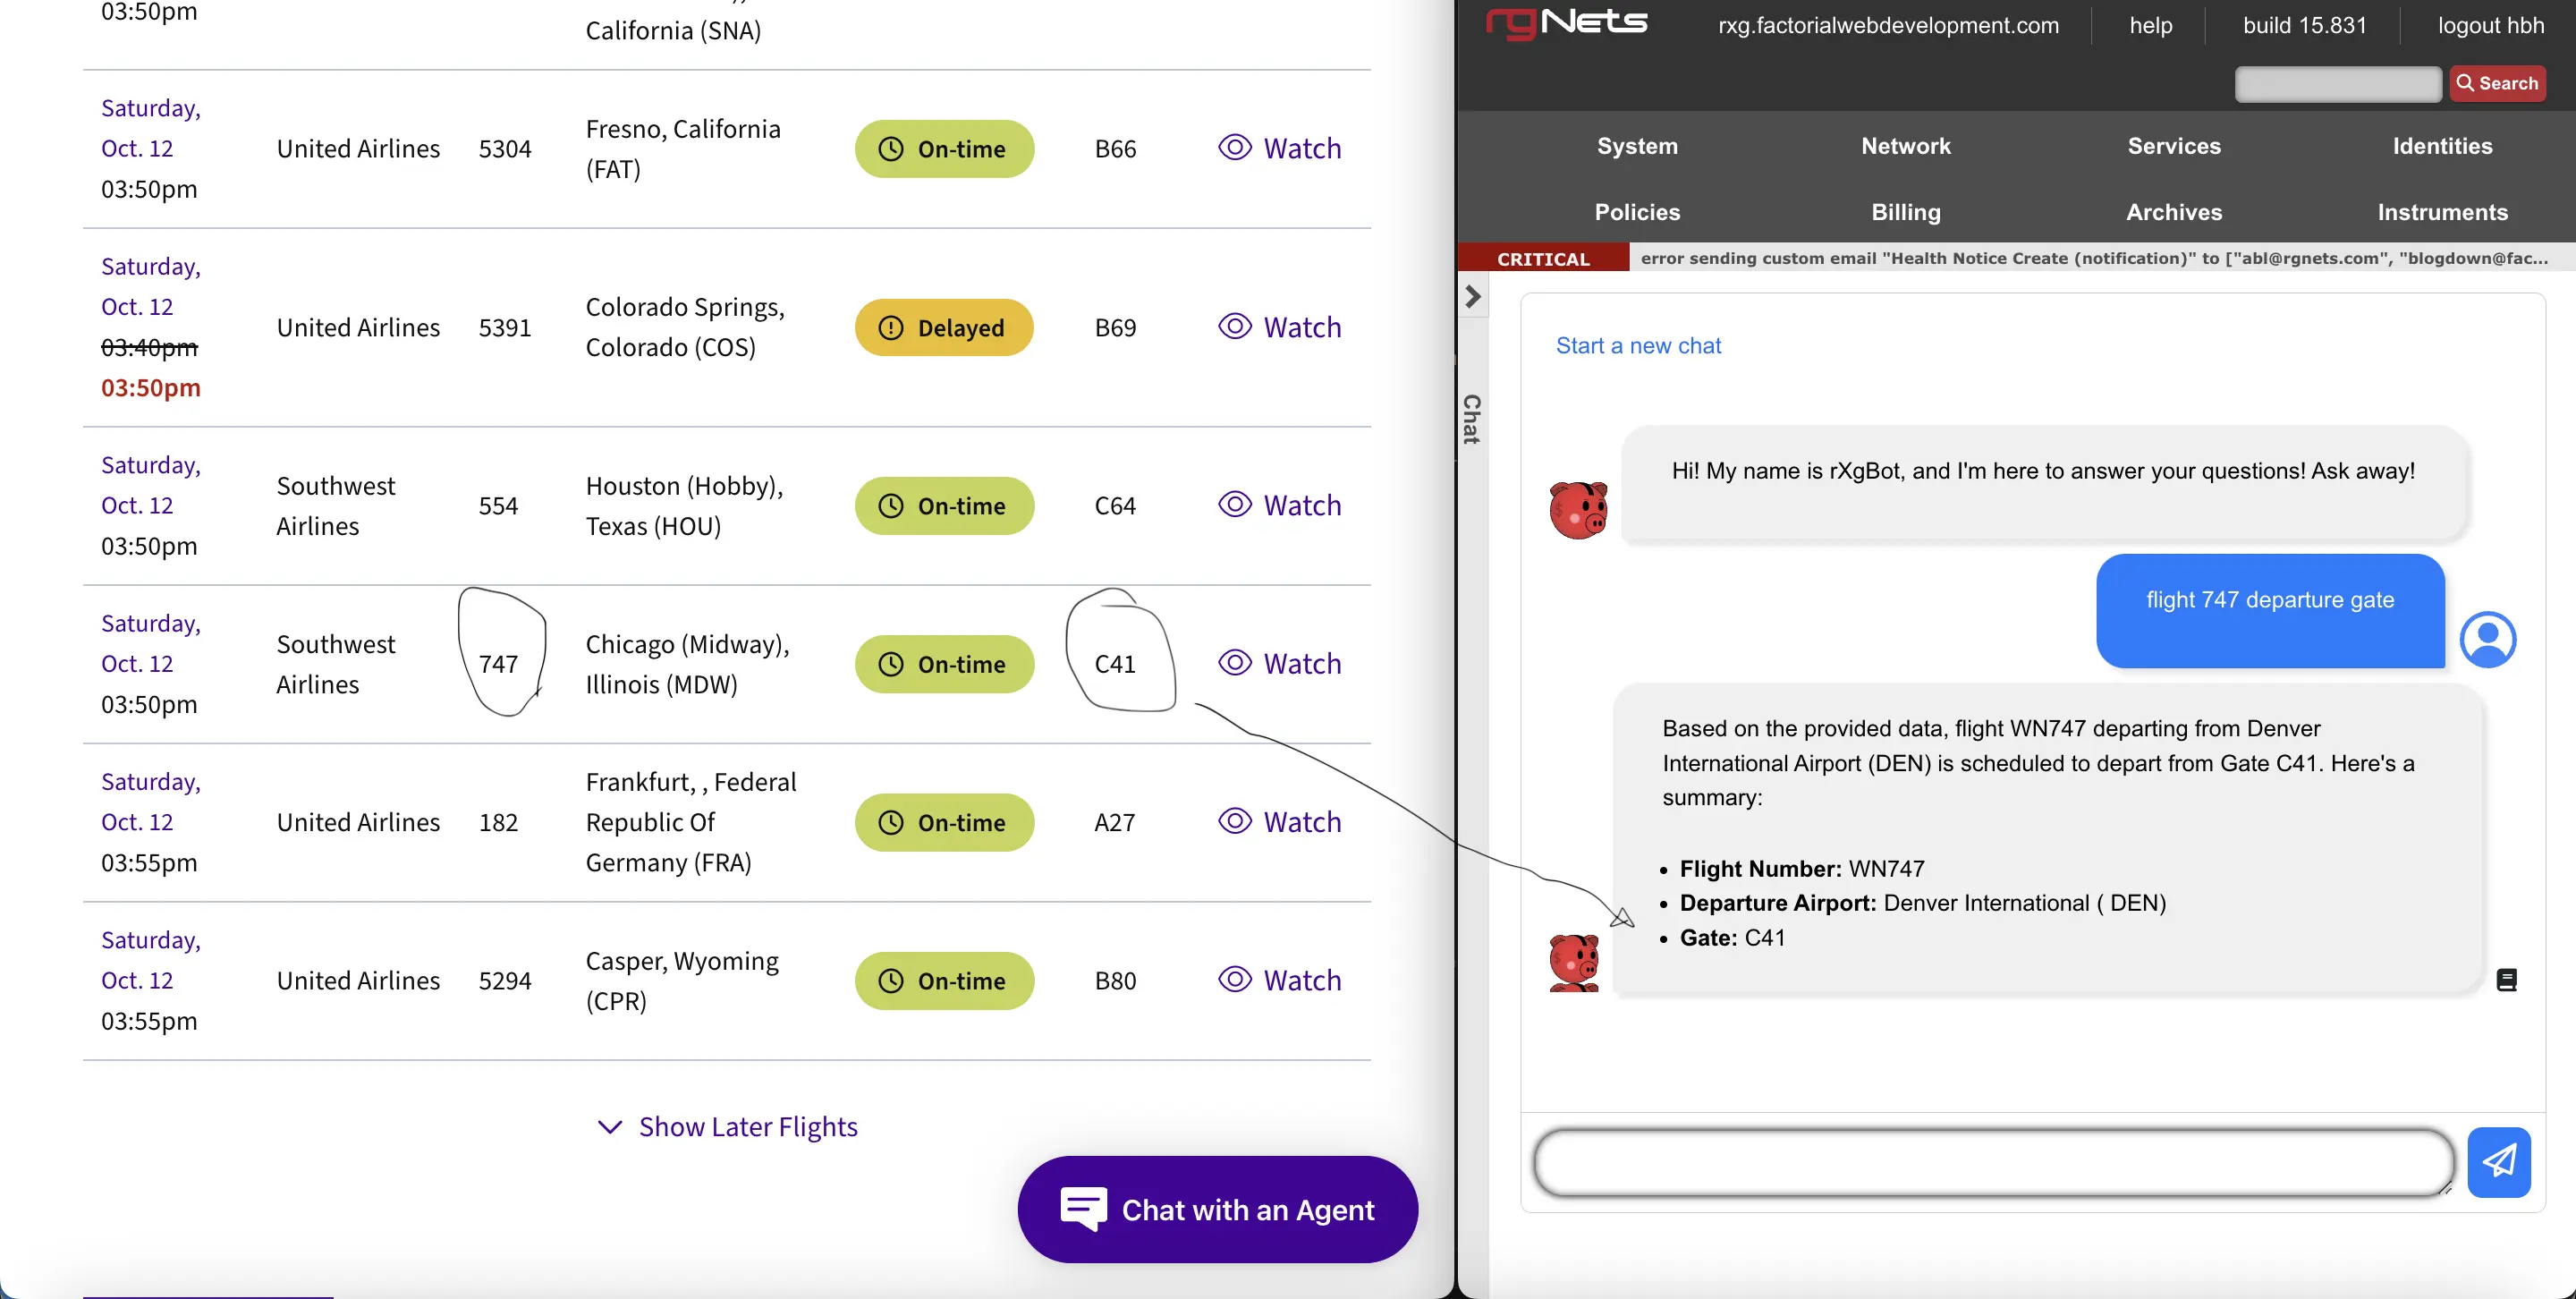
Task: Select the revised 03:50pm delayed time
Action: (x=151, y=388)
